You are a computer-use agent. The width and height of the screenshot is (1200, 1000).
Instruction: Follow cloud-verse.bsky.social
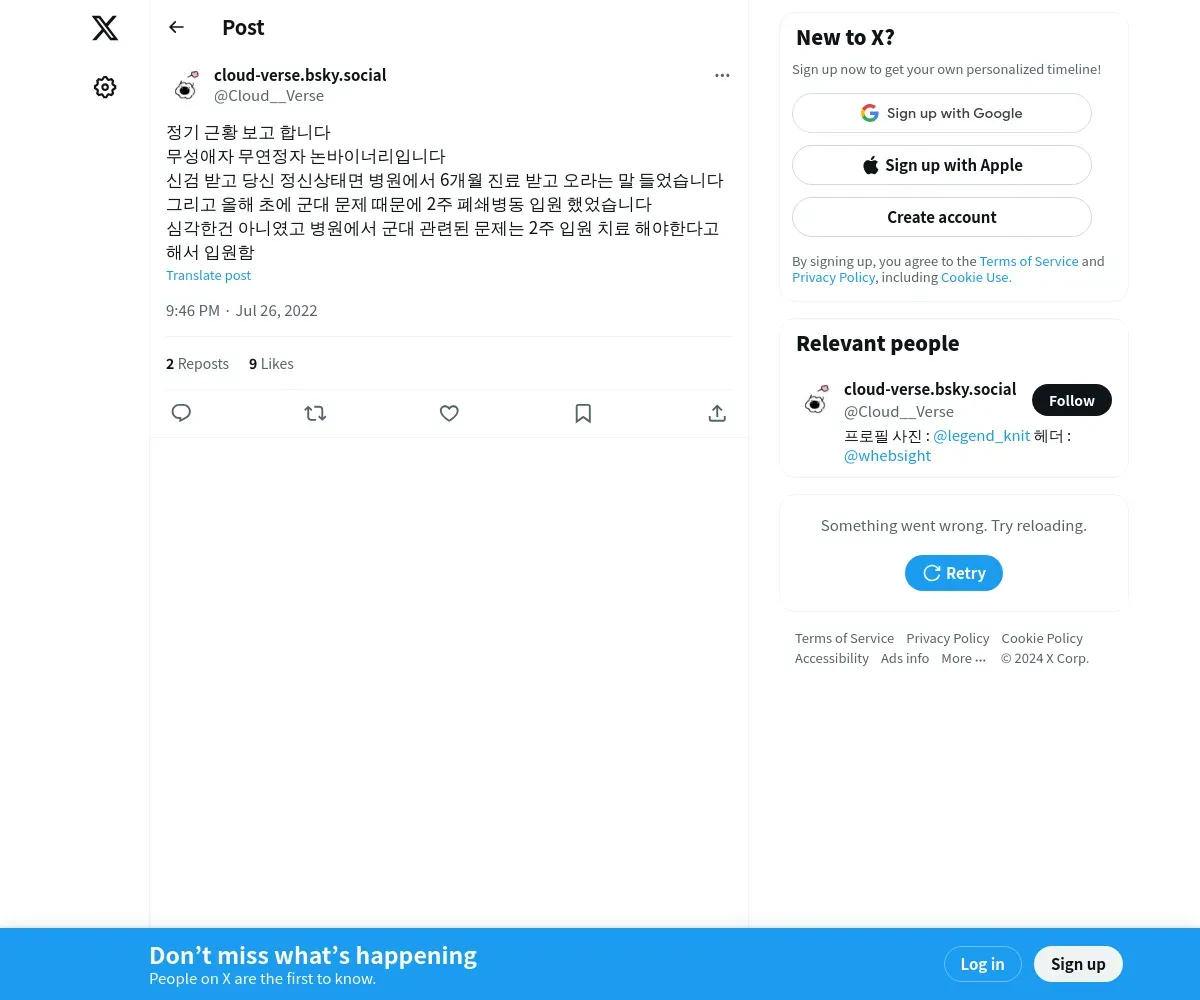(x=1072, y=400)
